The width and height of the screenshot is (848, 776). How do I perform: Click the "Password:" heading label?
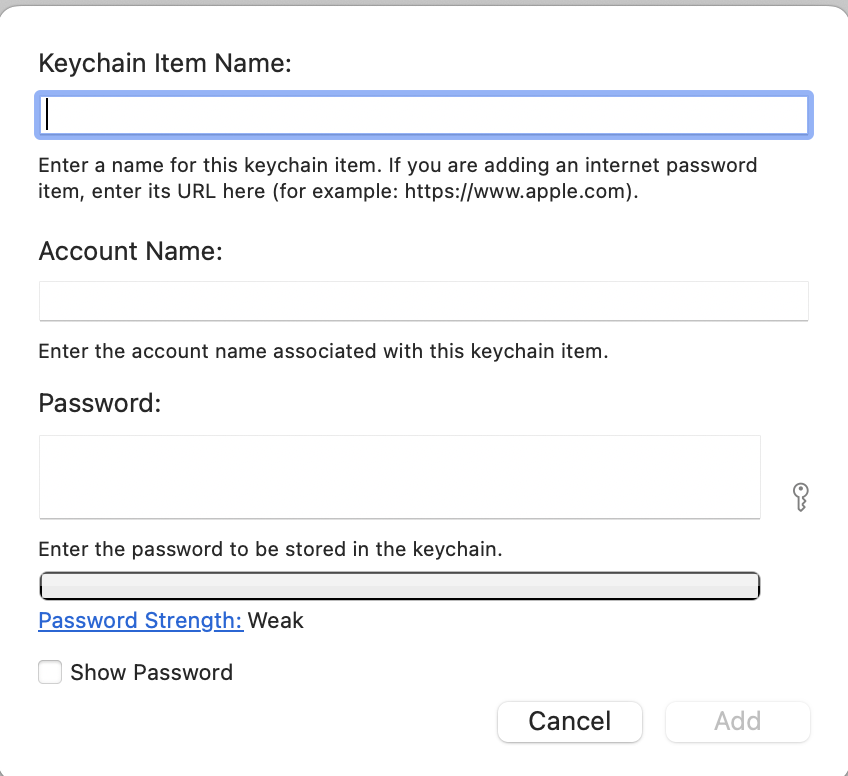(x=99, y=404)
